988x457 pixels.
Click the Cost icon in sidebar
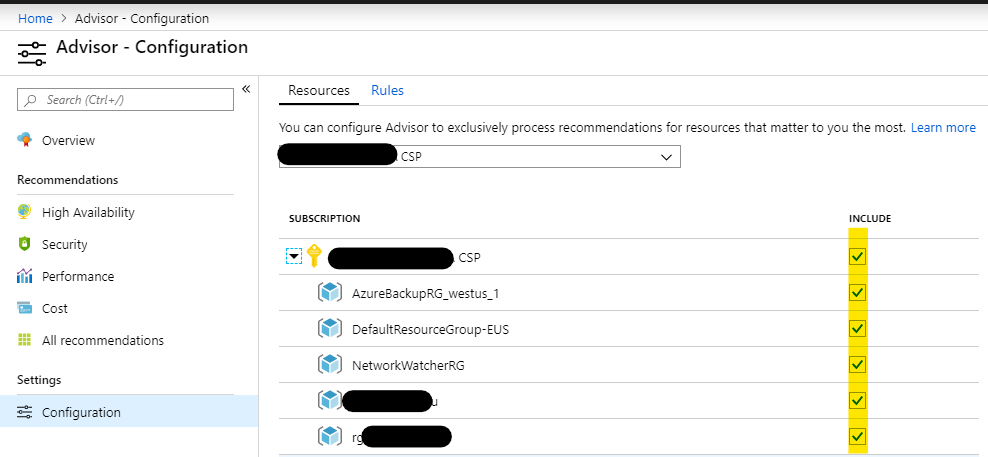(x=25, y=308)
